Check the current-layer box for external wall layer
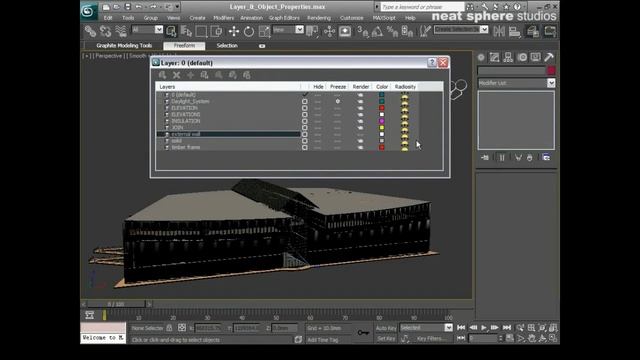This screenshot has width=640, height=360. pos(304,134)
